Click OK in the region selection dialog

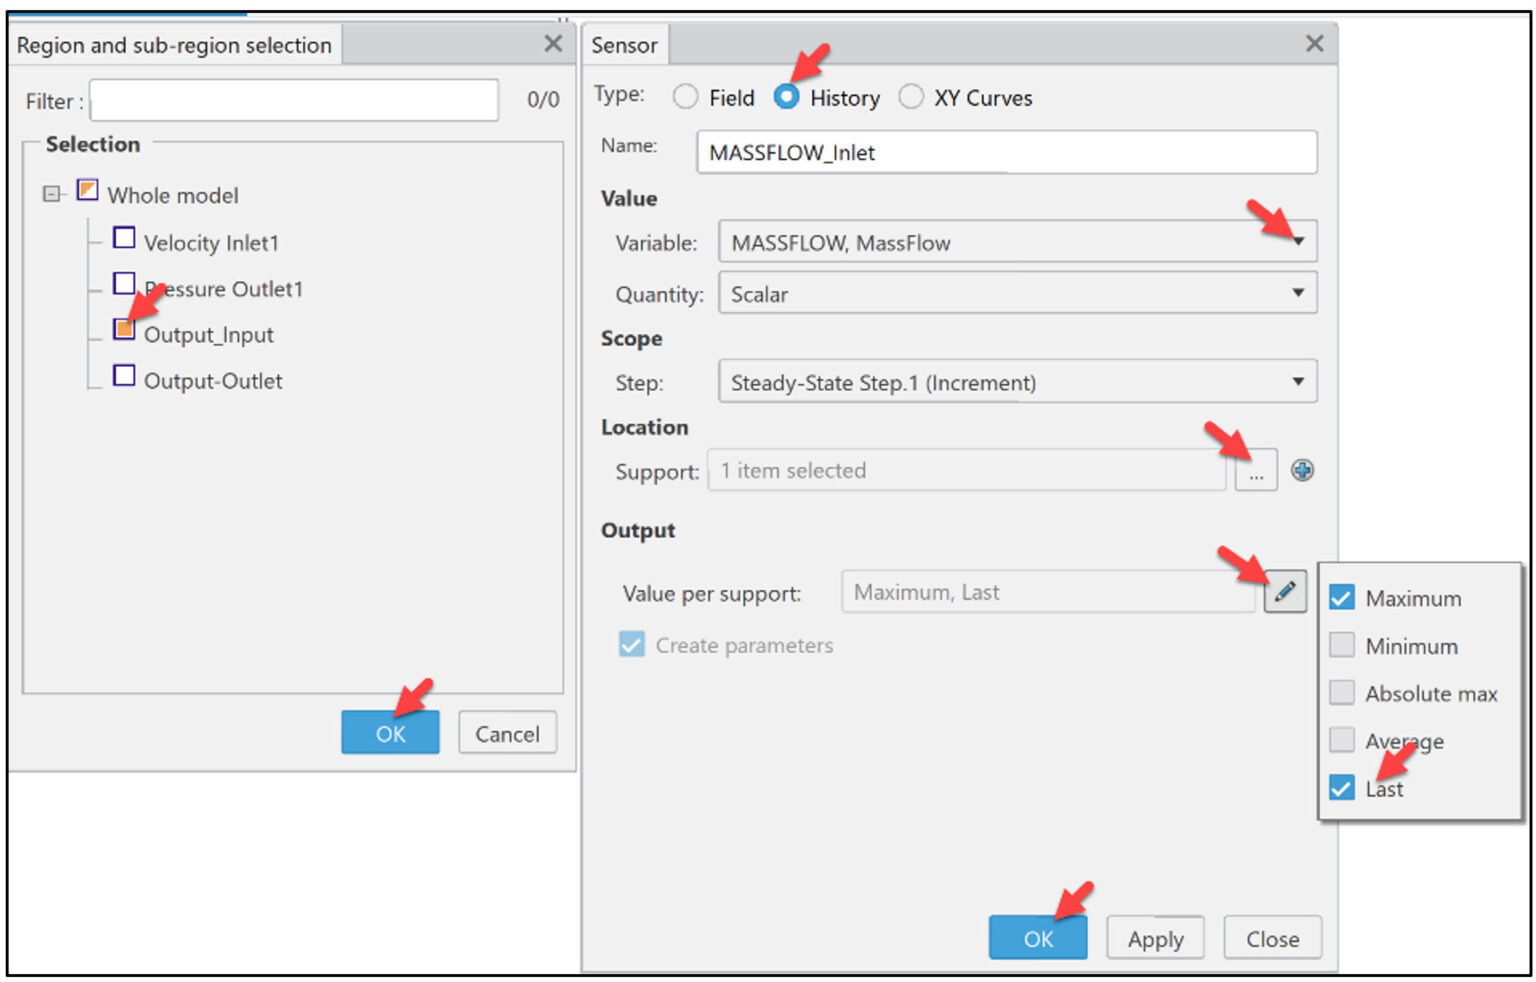(390, 732)
